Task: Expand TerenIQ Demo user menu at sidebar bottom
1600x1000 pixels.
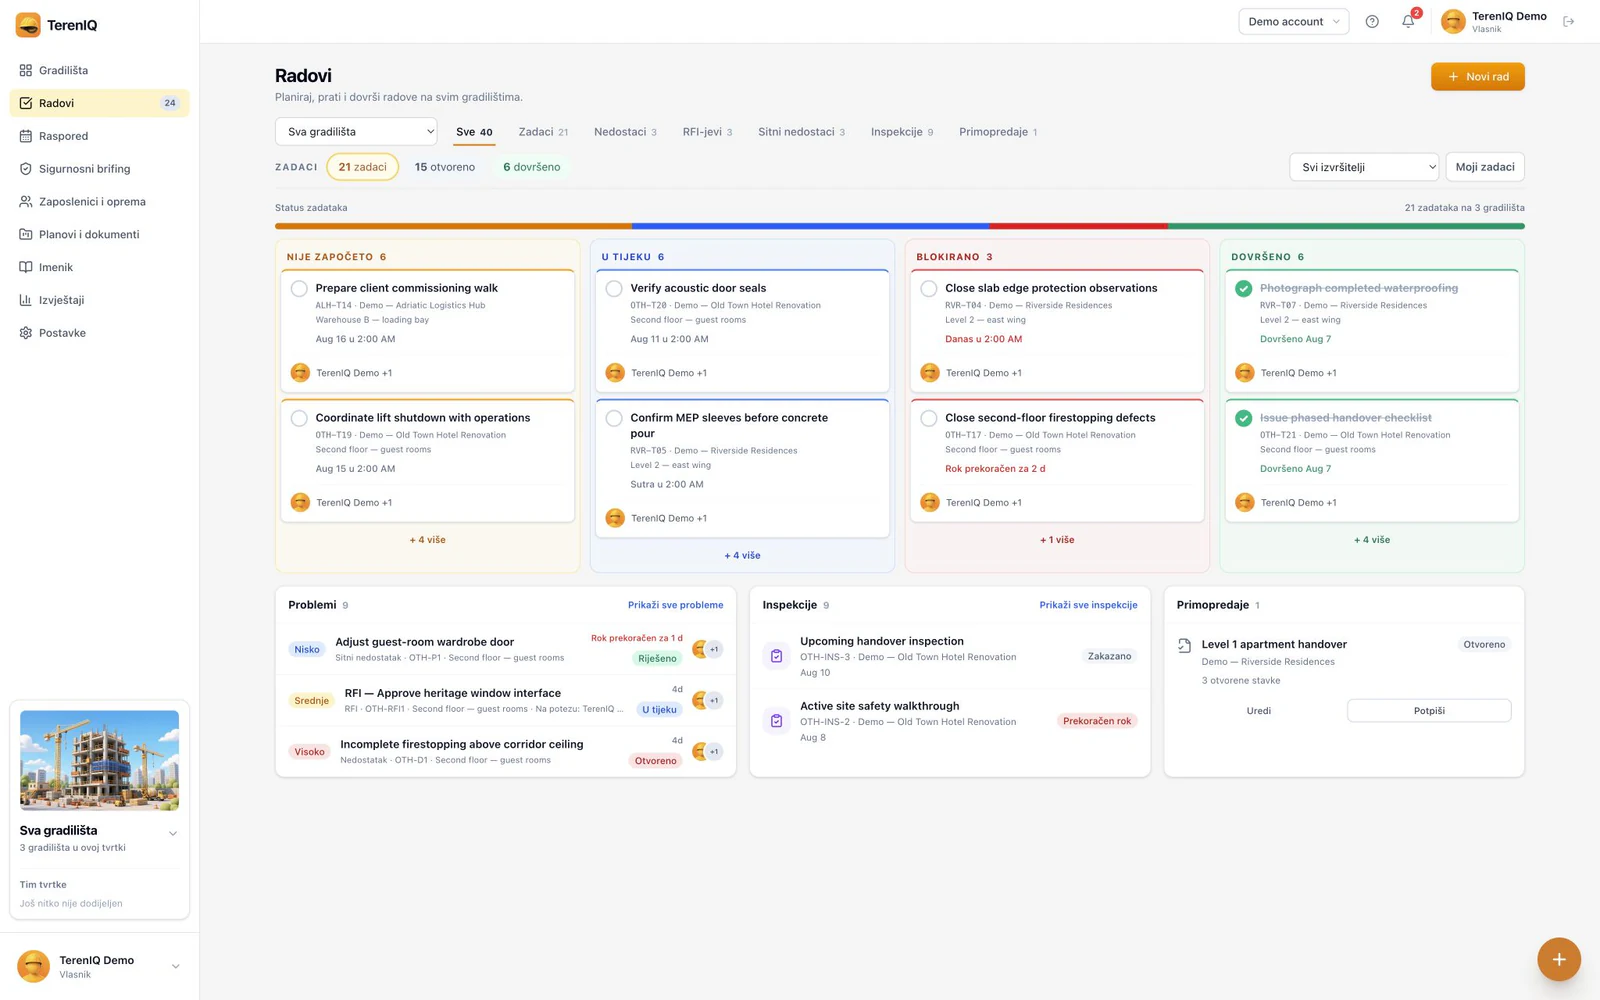Action: click(x=176, y=966)
